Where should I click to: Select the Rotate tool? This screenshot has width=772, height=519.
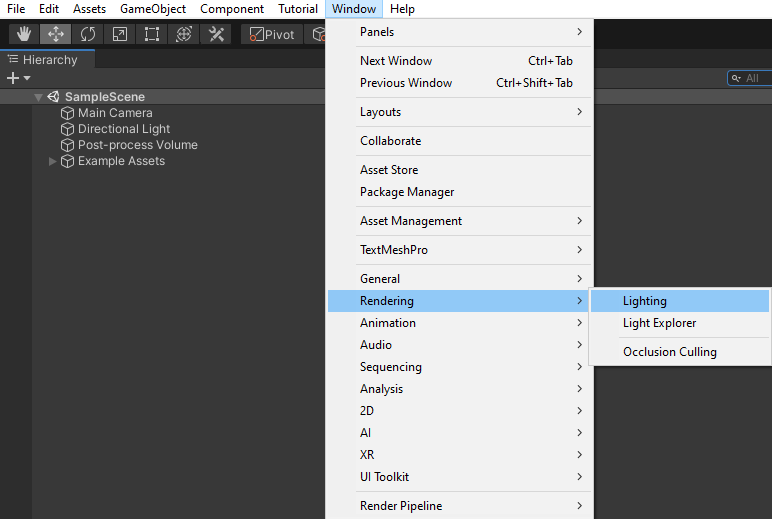88,34
